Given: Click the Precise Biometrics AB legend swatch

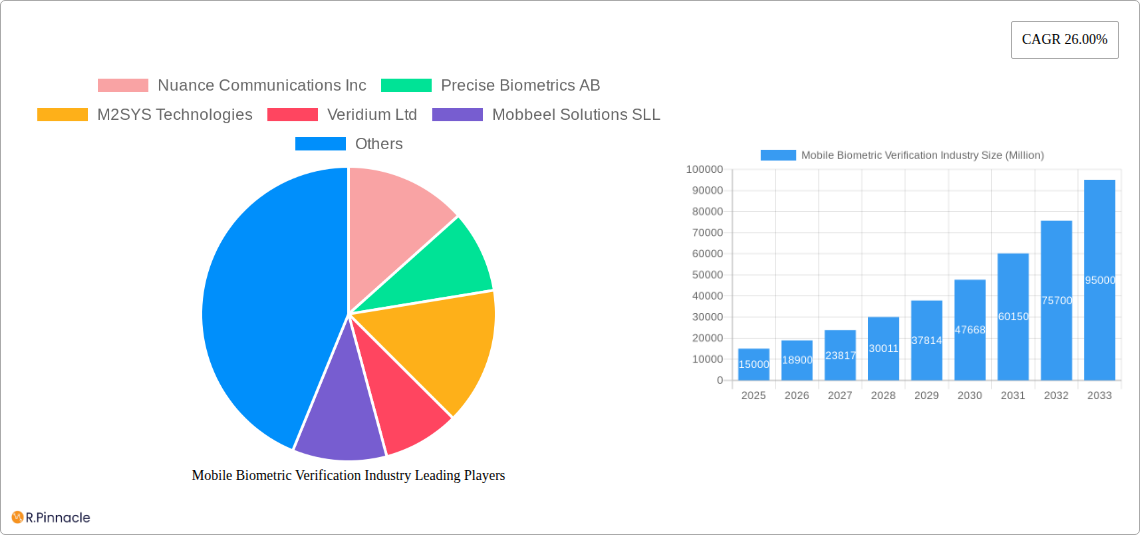Looking at the screenshot, I should [x=406, y=86].
